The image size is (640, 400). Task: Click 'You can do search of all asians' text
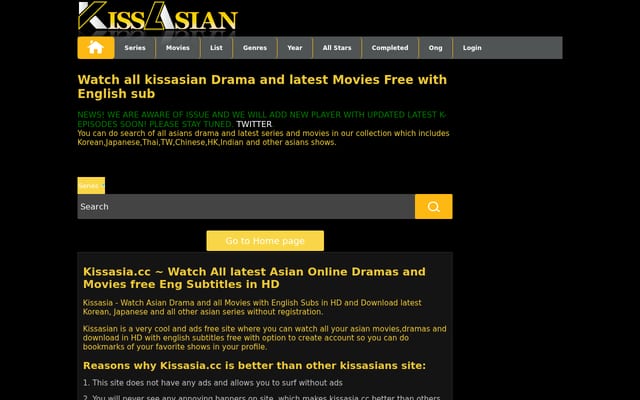[x=263, y=138]
